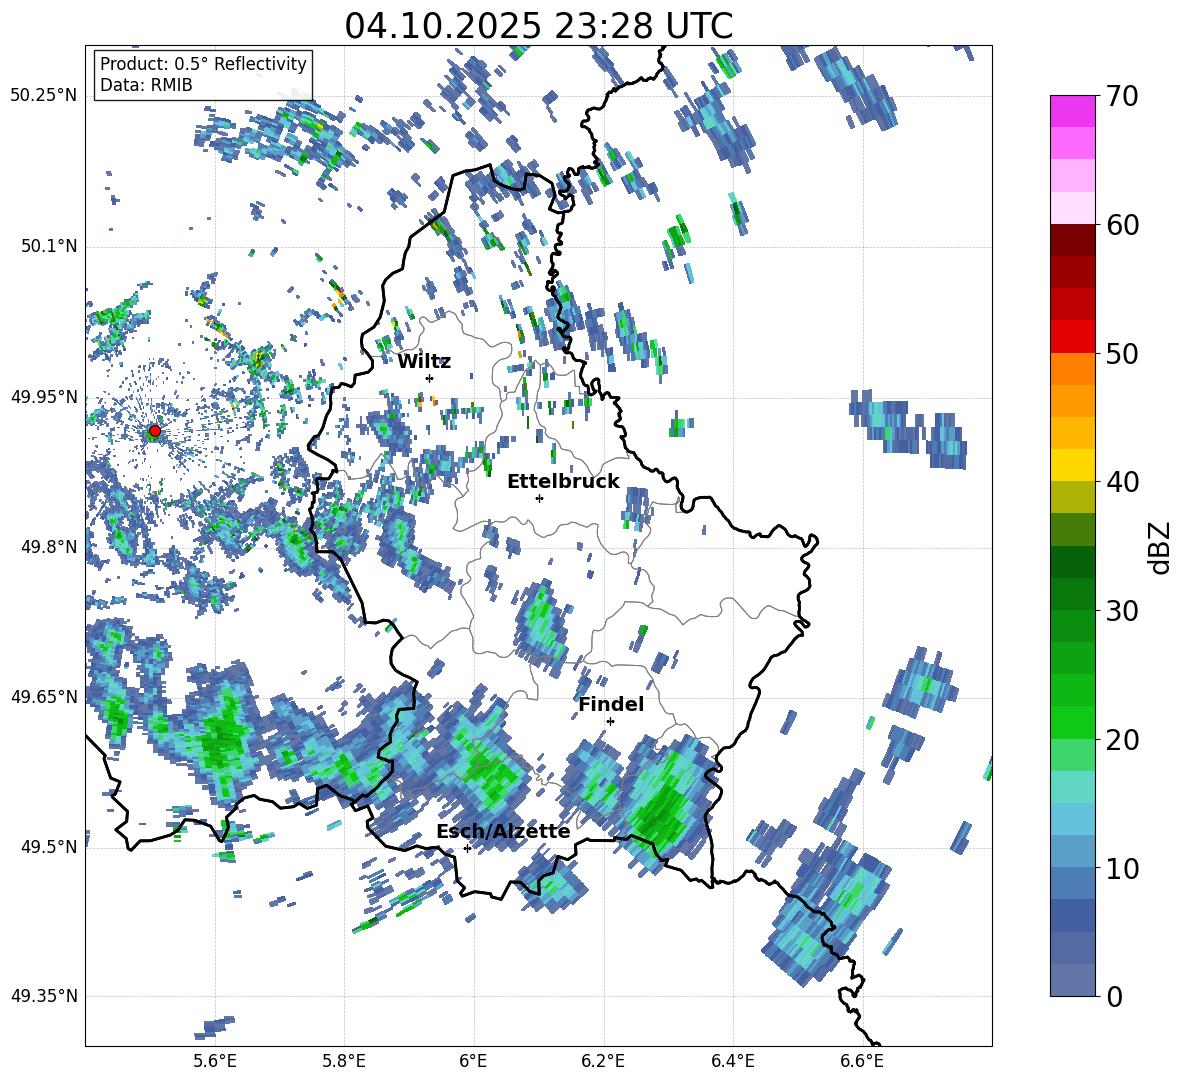Viewport: 1184px width, 1081px height.
Task: Click the Findel city label
Action: (611, 704)
